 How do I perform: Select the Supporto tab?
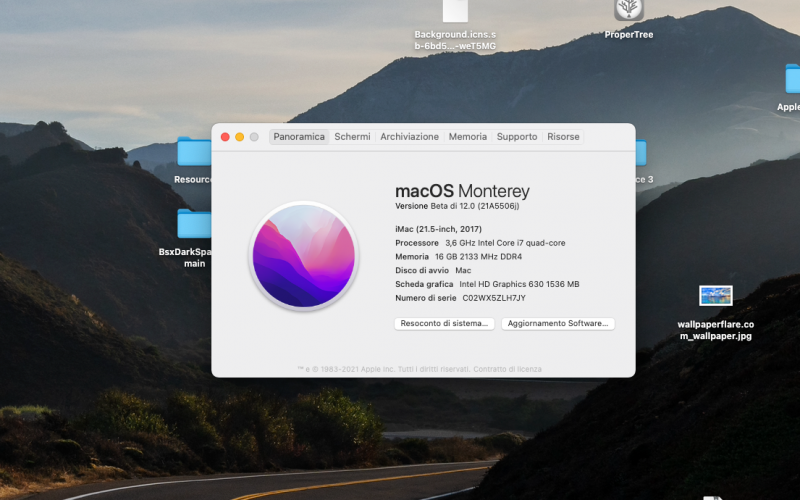click(517, 137)
